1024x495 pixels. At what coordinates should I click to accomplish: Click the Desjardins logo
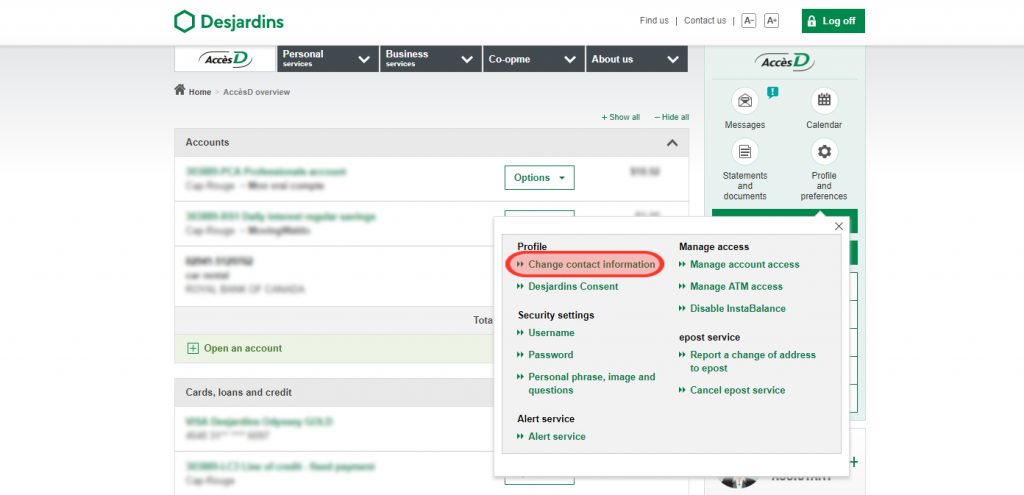[229, 22]
